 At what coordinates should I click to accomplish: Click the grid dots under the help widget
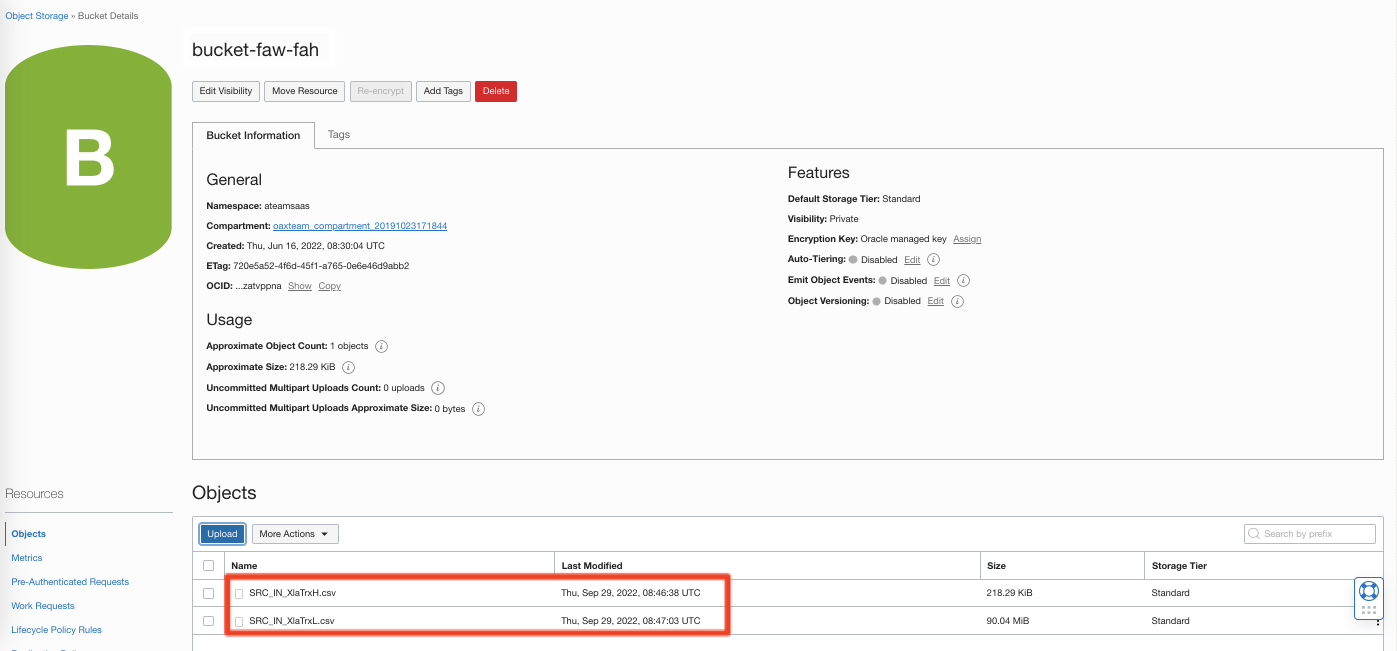point(1370,612)
